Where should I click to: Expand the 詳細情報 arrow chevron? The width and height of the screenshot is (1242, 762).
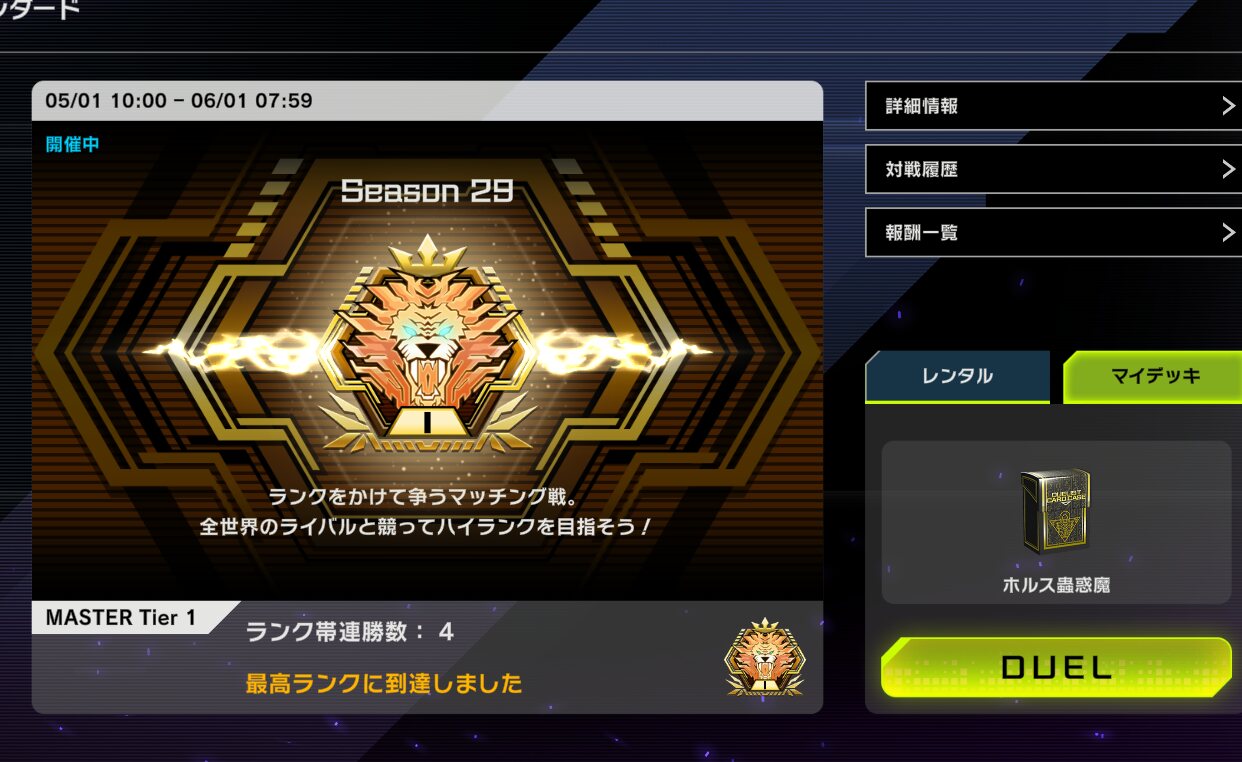click(1228, 106)
